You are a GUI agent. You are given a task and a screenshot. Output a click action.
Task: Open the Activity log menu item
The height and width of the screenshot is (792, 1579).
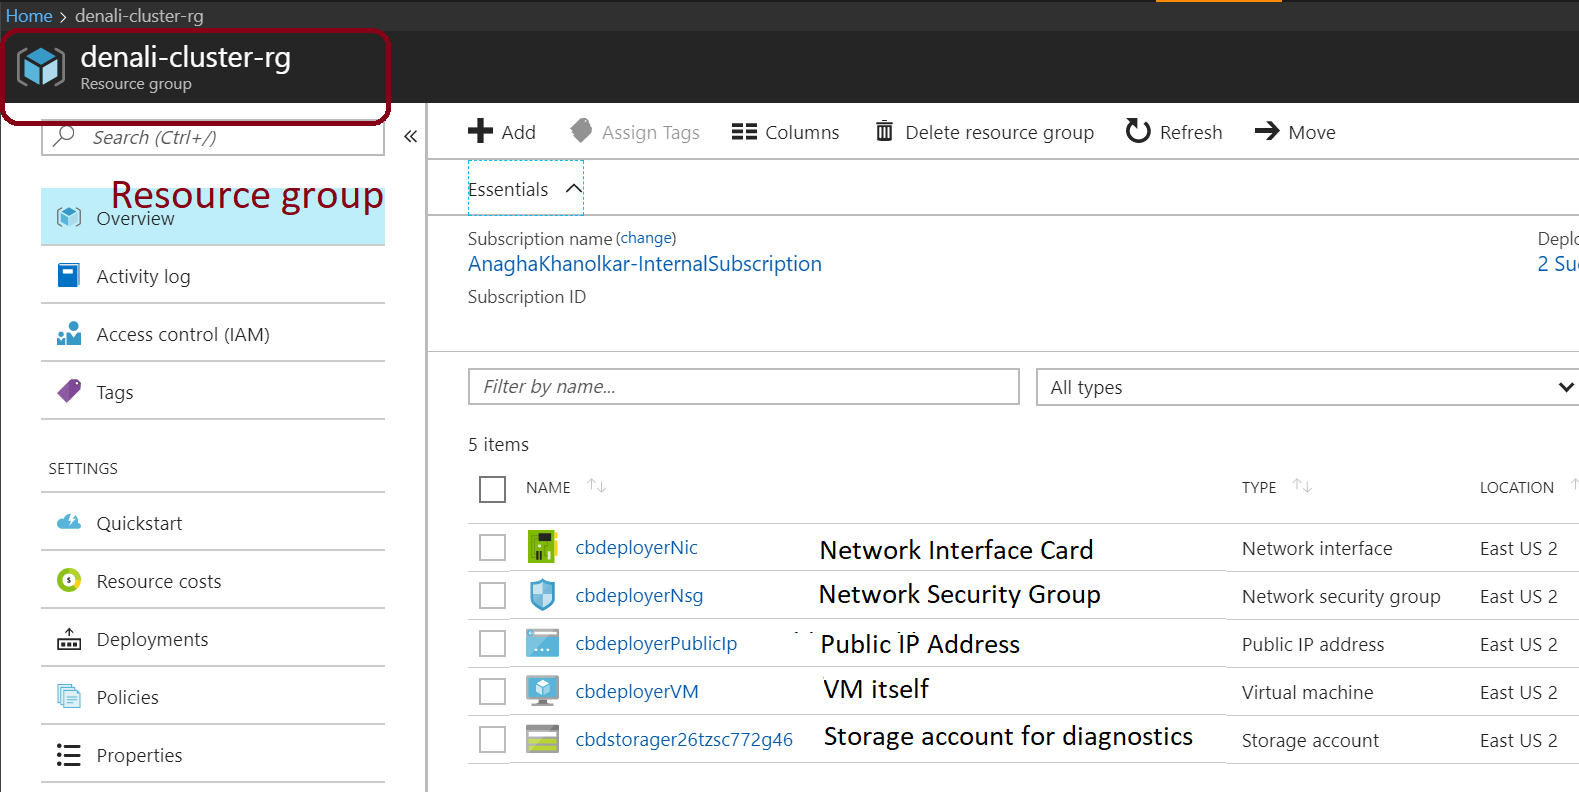pos(213,275)
